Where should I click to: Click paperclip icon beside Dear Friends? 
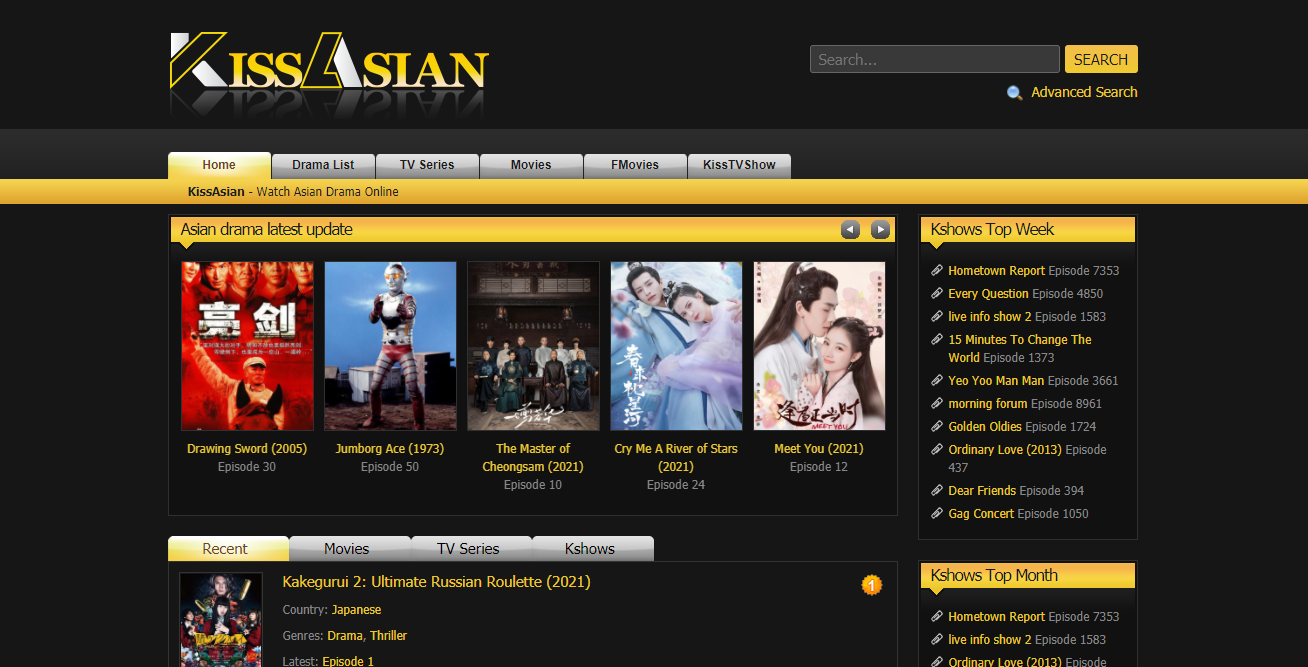937,491
